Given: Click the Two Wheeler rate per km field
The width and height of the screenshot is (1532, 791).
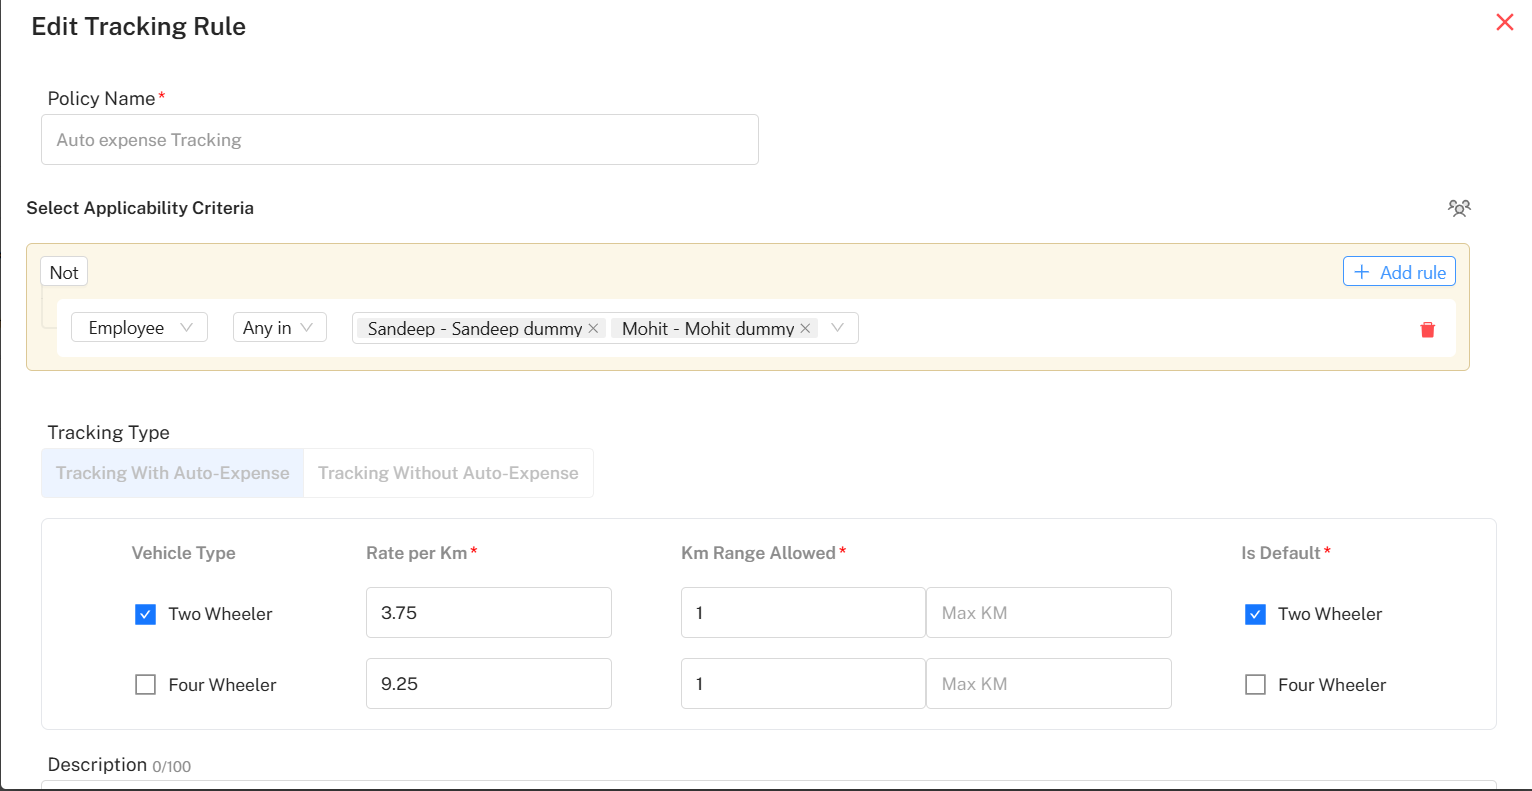Looking at the screenshot, I should [488, 613].
